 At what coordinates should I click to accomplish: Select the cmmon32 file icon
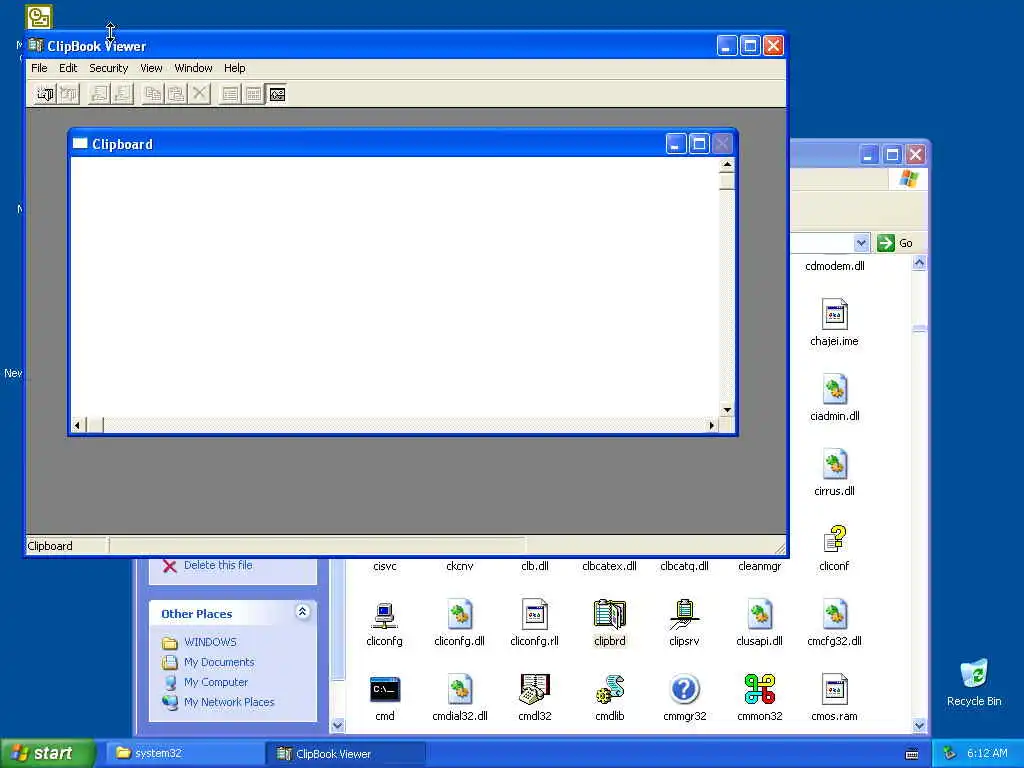[x=760, y=690]
